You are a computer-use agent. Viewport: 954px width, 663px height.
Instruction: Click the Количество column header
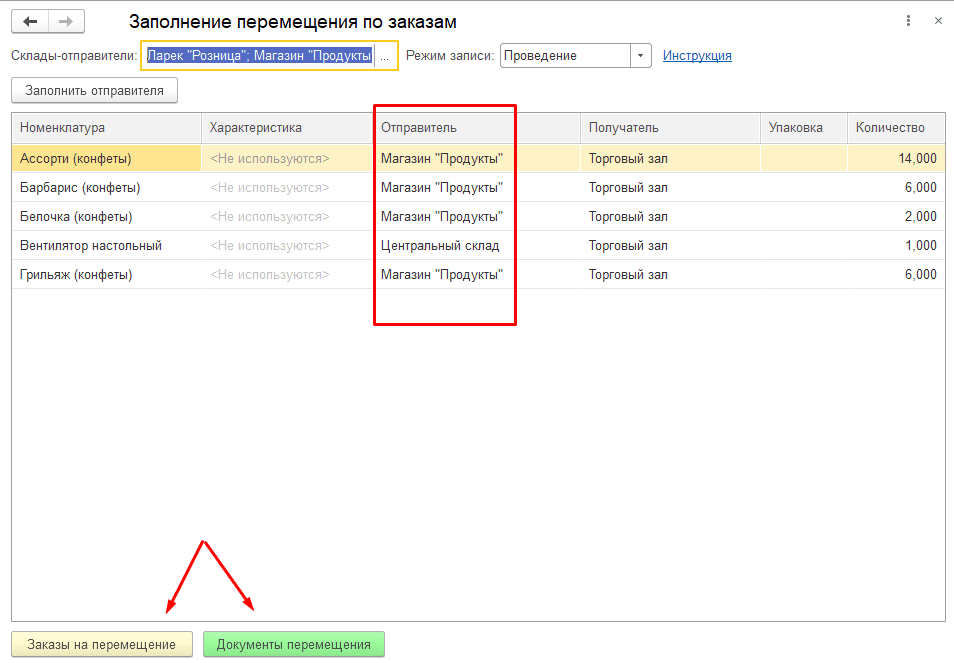tap(896, 128)
